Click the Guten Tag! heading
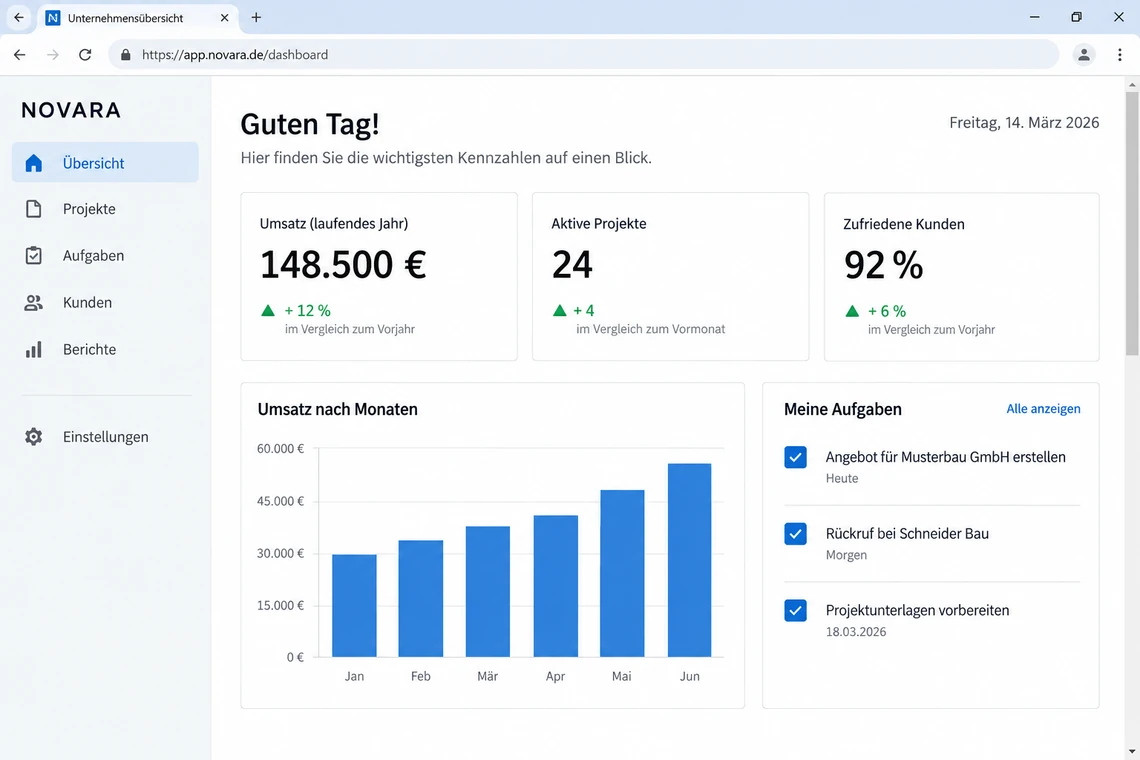This screenshot has height=760, width=1140. 310,124
